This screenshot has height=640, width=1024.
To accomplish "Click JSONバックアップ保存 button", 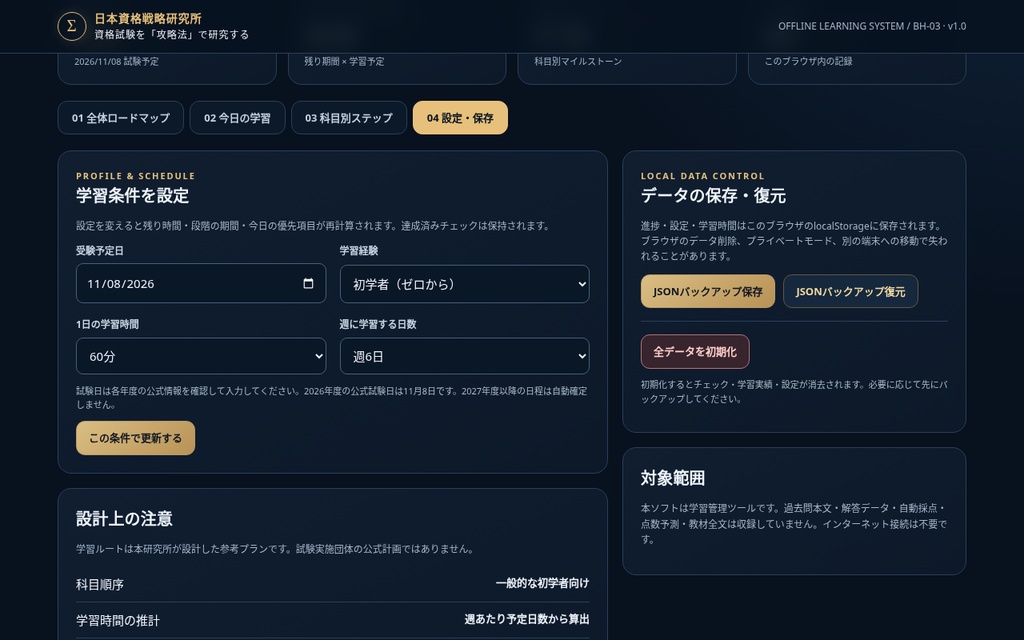I will (x=708, y=291).
